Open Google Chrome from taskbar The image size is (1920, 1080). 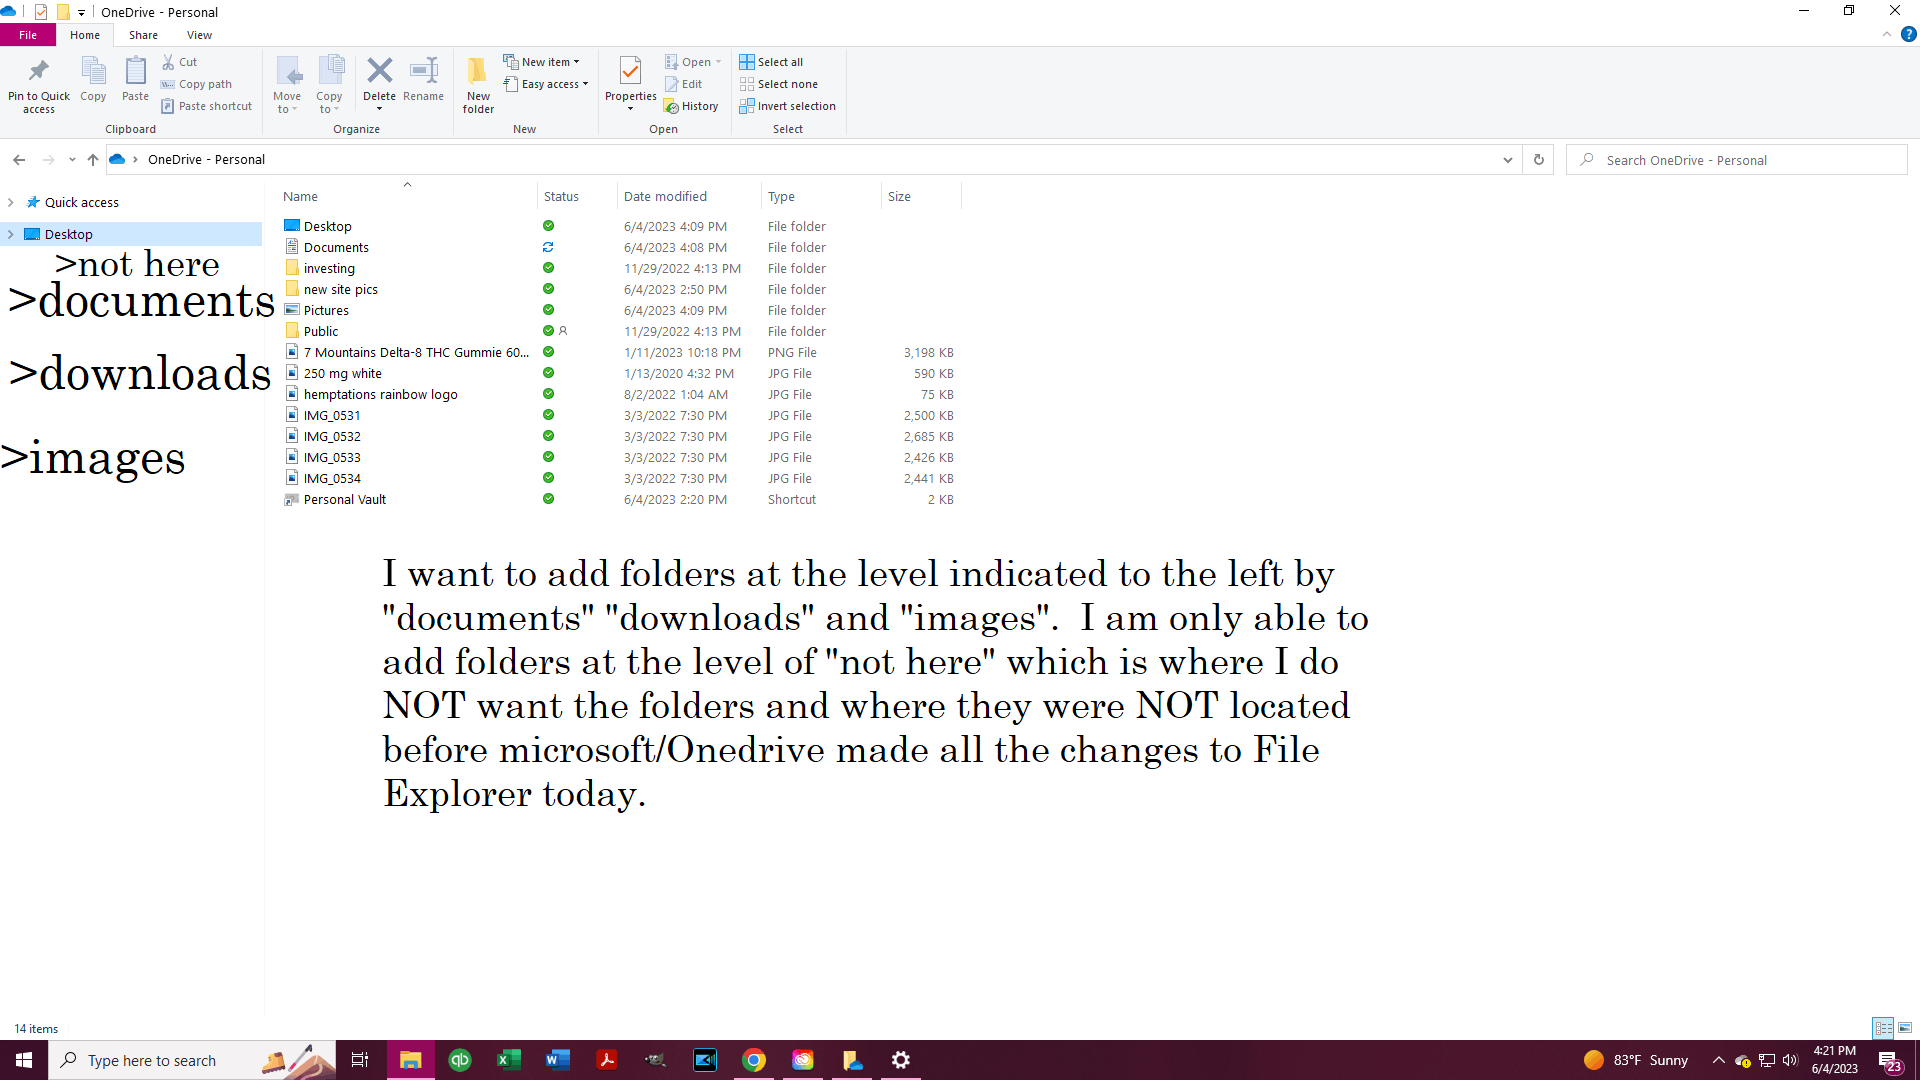[754, 1060]
